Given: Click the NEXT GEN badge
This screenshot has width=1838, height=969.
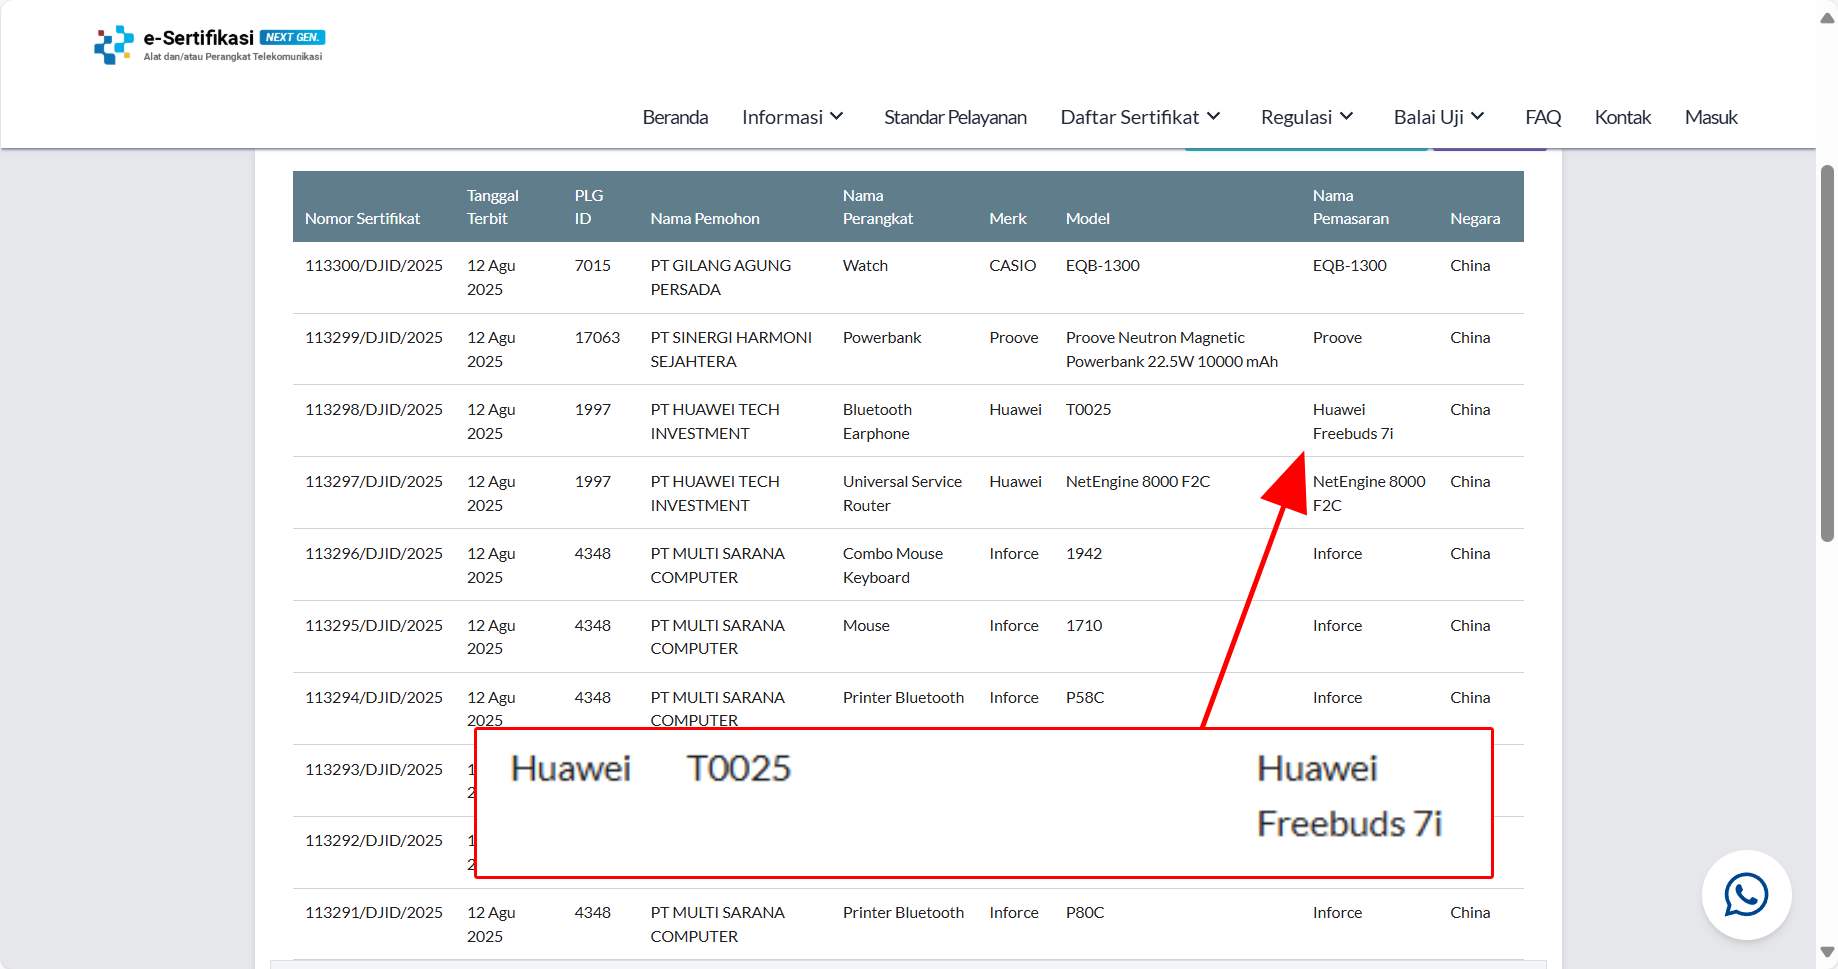Looking at the screenshot, I should pyautogui.click(x=292, y=37).
